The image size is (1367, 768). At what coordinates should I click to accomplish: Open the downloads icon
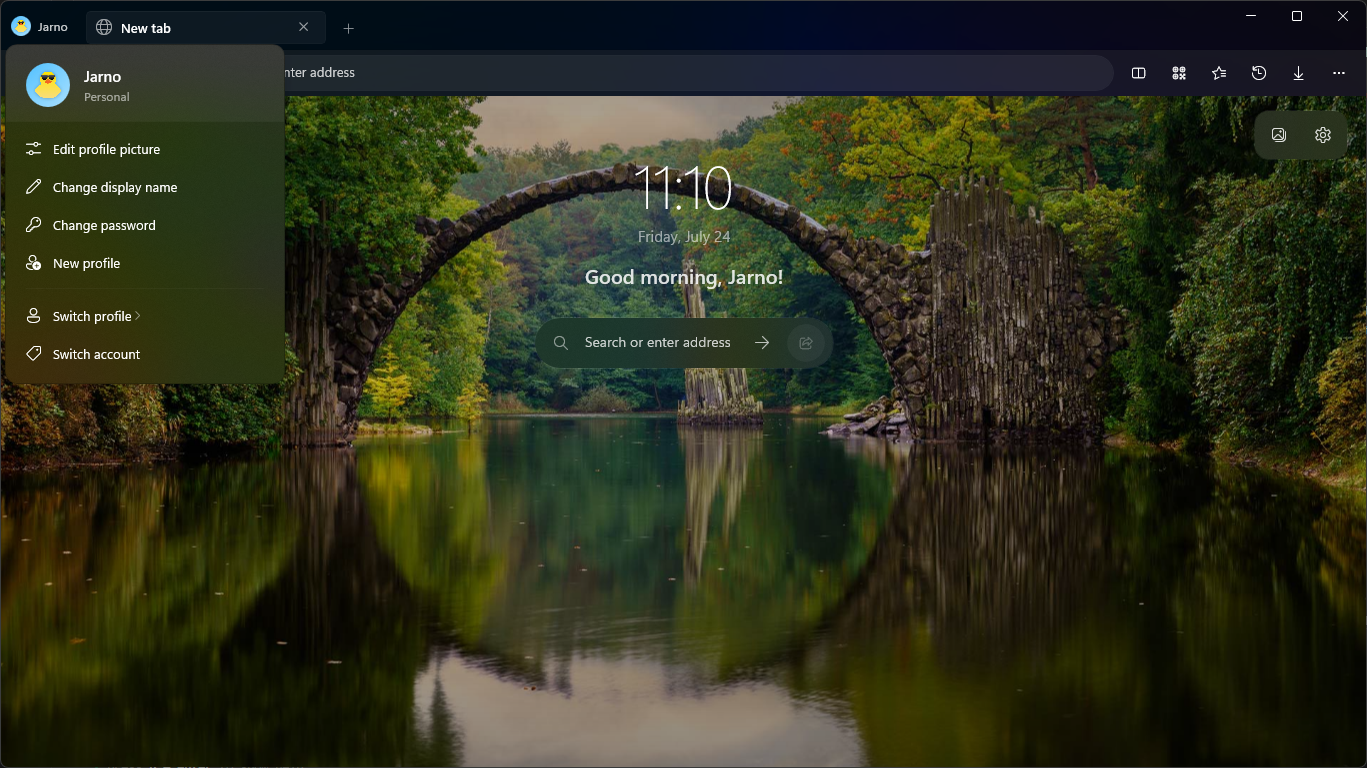[1299, 73]
